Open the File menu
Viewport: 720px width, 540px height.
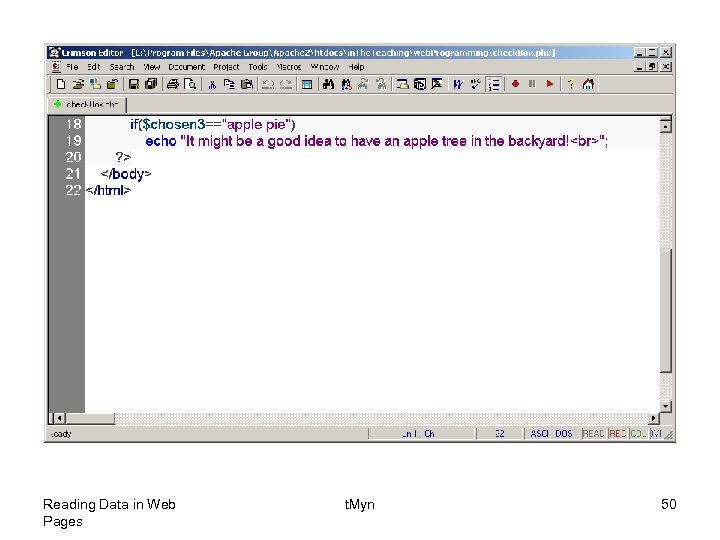pyautogui.click(x=72, y=67)
